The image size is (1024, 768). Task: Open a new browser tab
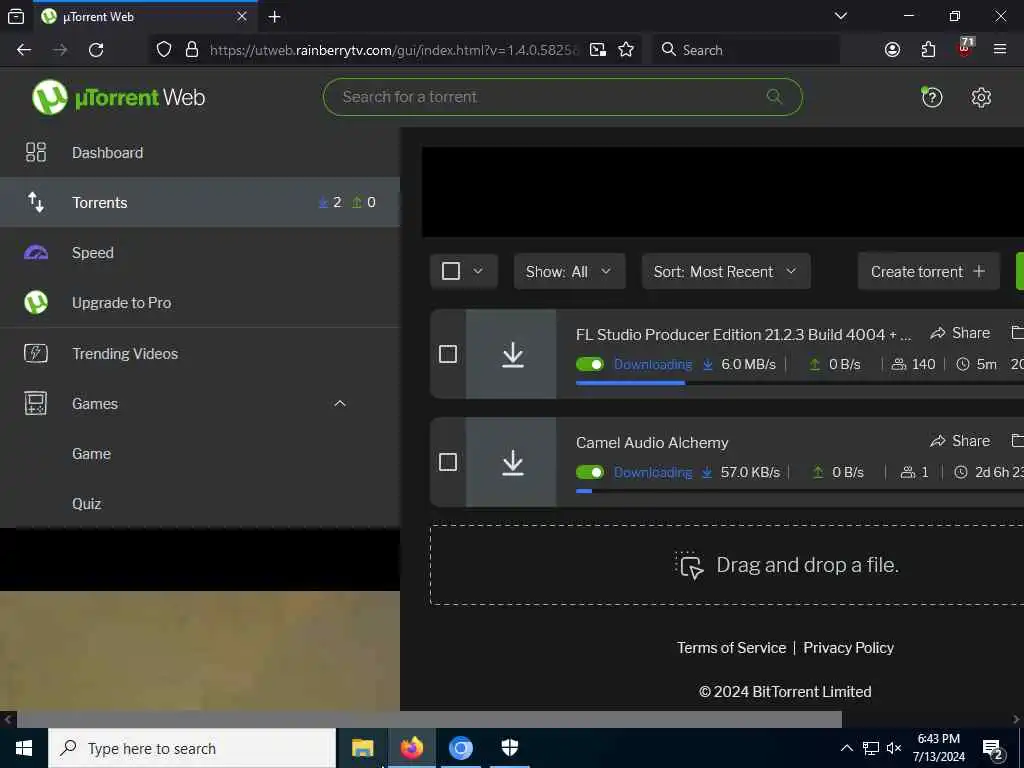pyautogui.click(x=274, y=16)
